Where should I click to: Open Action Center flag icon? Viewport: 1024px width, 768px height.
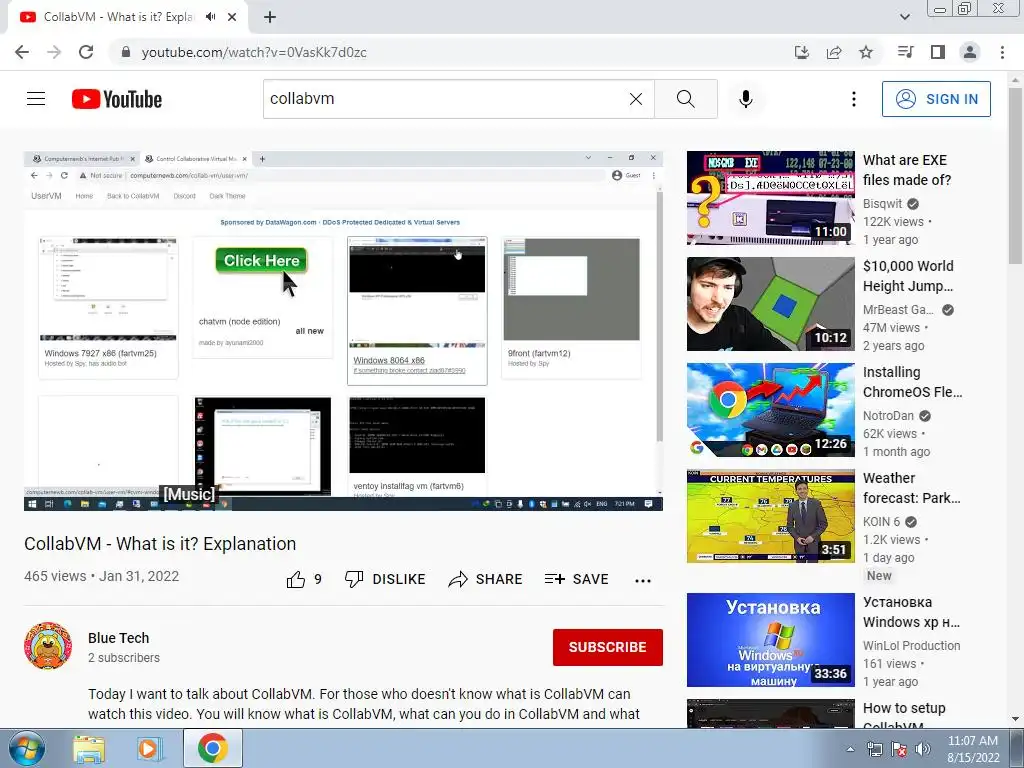point(899,749)
